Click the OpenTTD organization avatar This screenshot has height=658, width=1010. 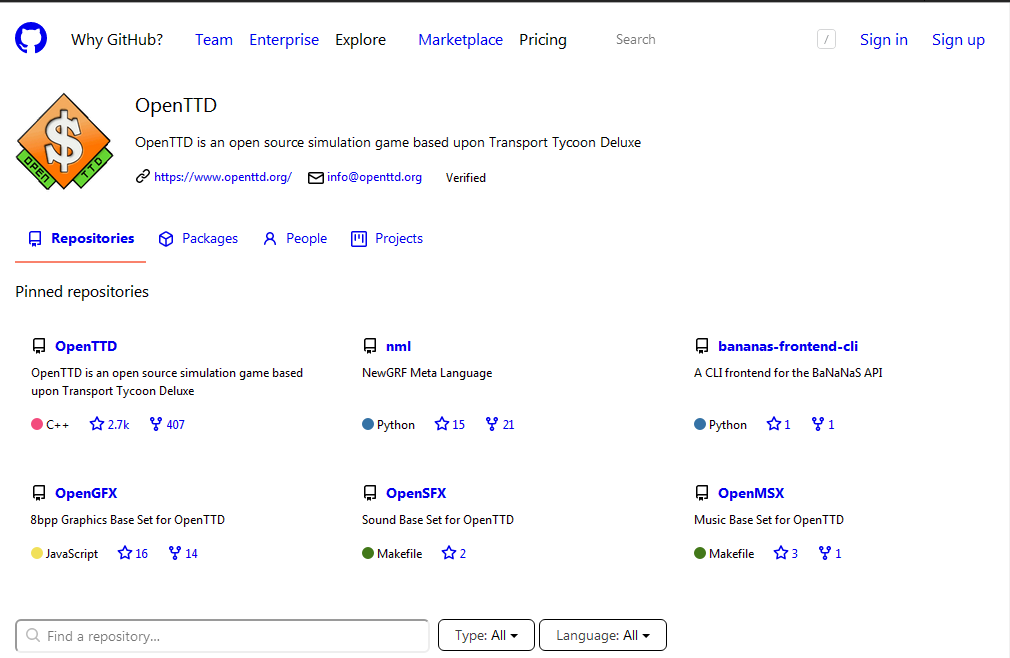tap(64, 141)
